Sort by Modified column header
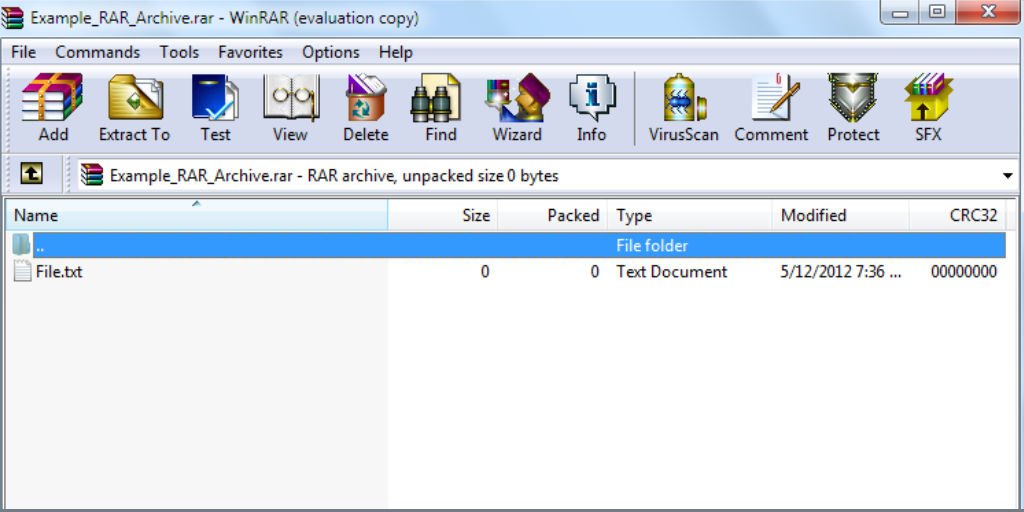Screen dimensions: 1024x512 click(x=840, y=215)
